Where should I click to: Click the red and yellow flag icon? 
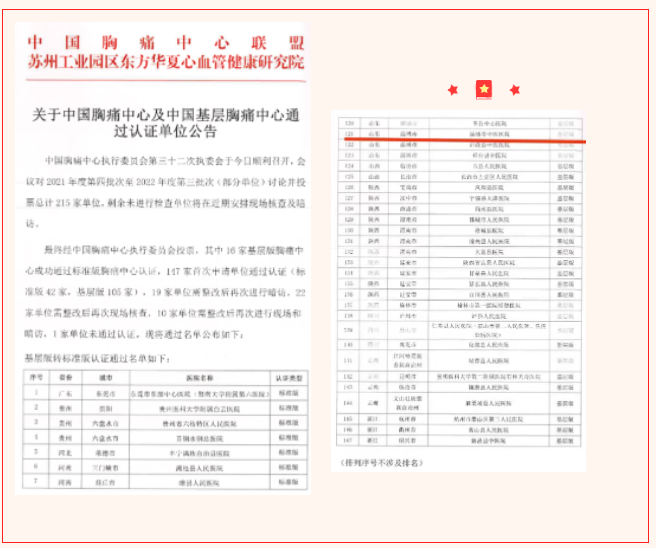click(484, 90)
